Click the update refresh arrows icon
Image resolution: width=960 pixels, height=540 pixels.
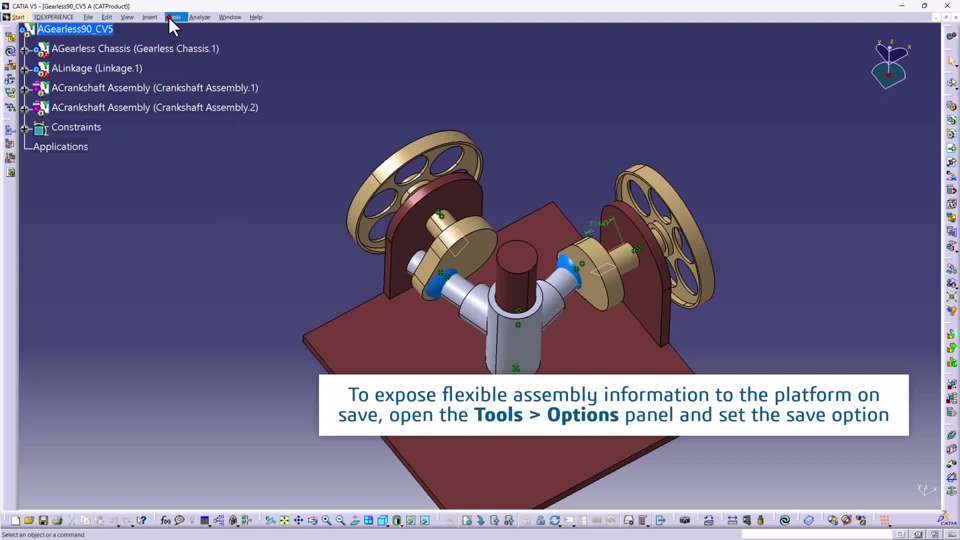click(555, 520)
